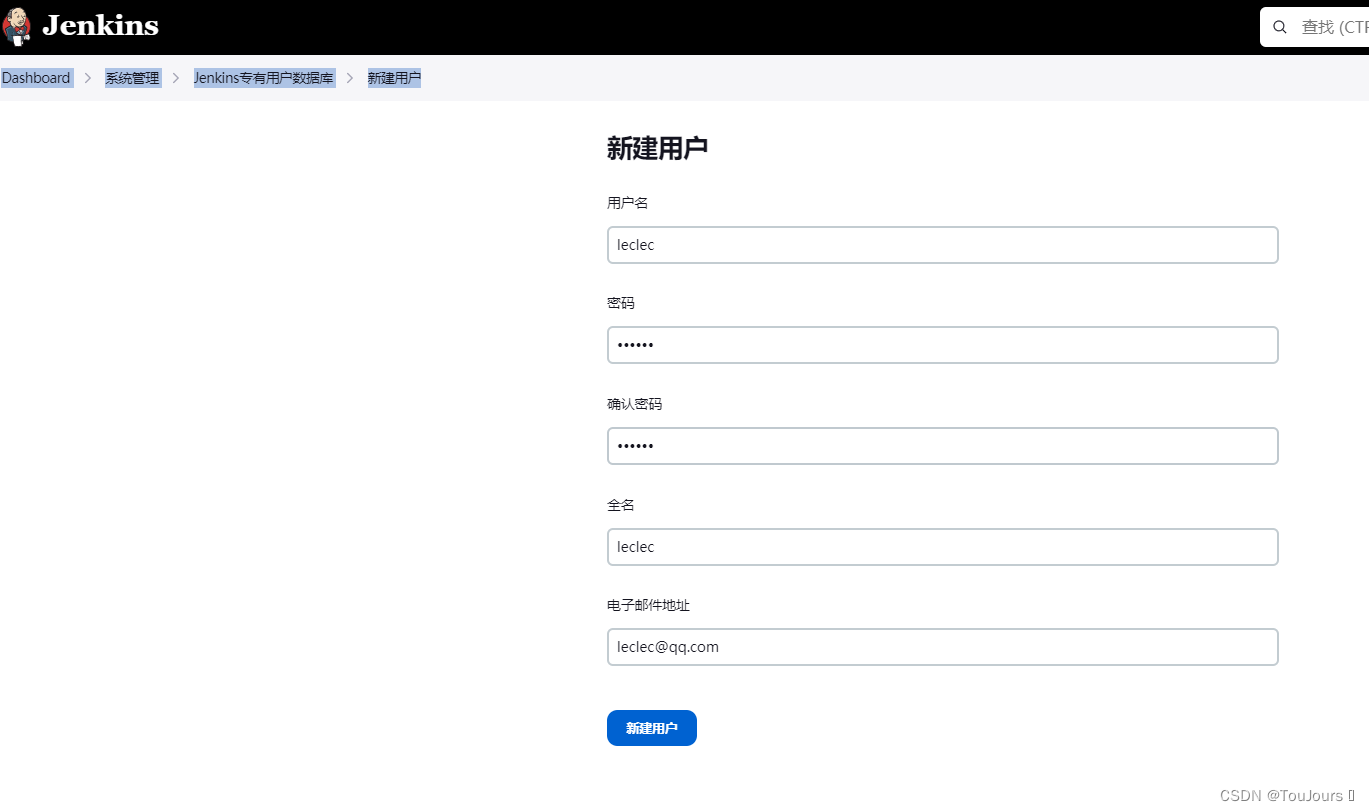
Task: Click the 用户名 input field
Action: point(943,245)
